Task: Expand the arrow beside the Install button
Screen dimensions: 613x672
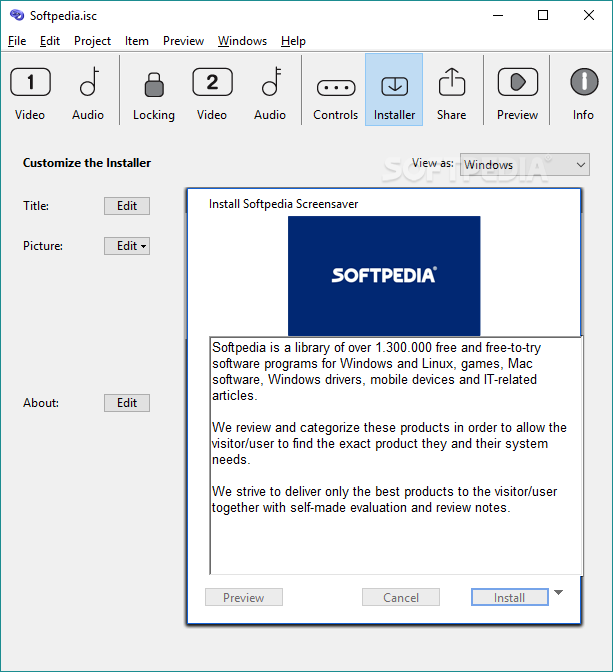Action: pyautogui.click(x=558, y=593)
